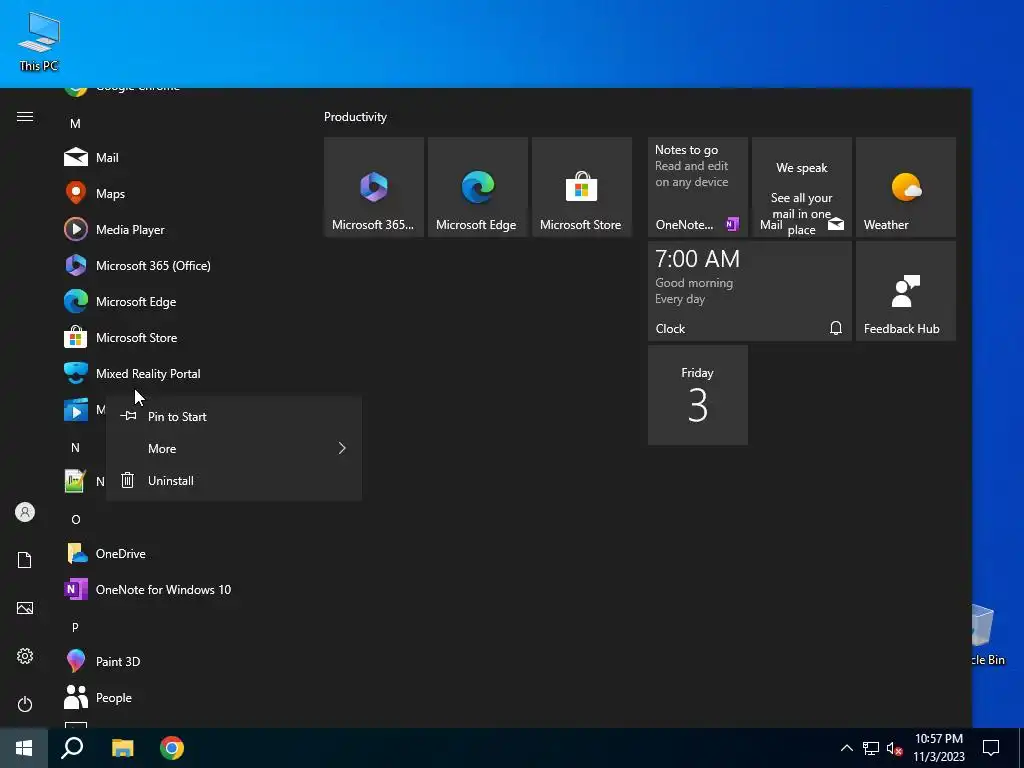Screen dimensions: 1024x768
Task: Click the letter O section header
Action: (76, 519)
